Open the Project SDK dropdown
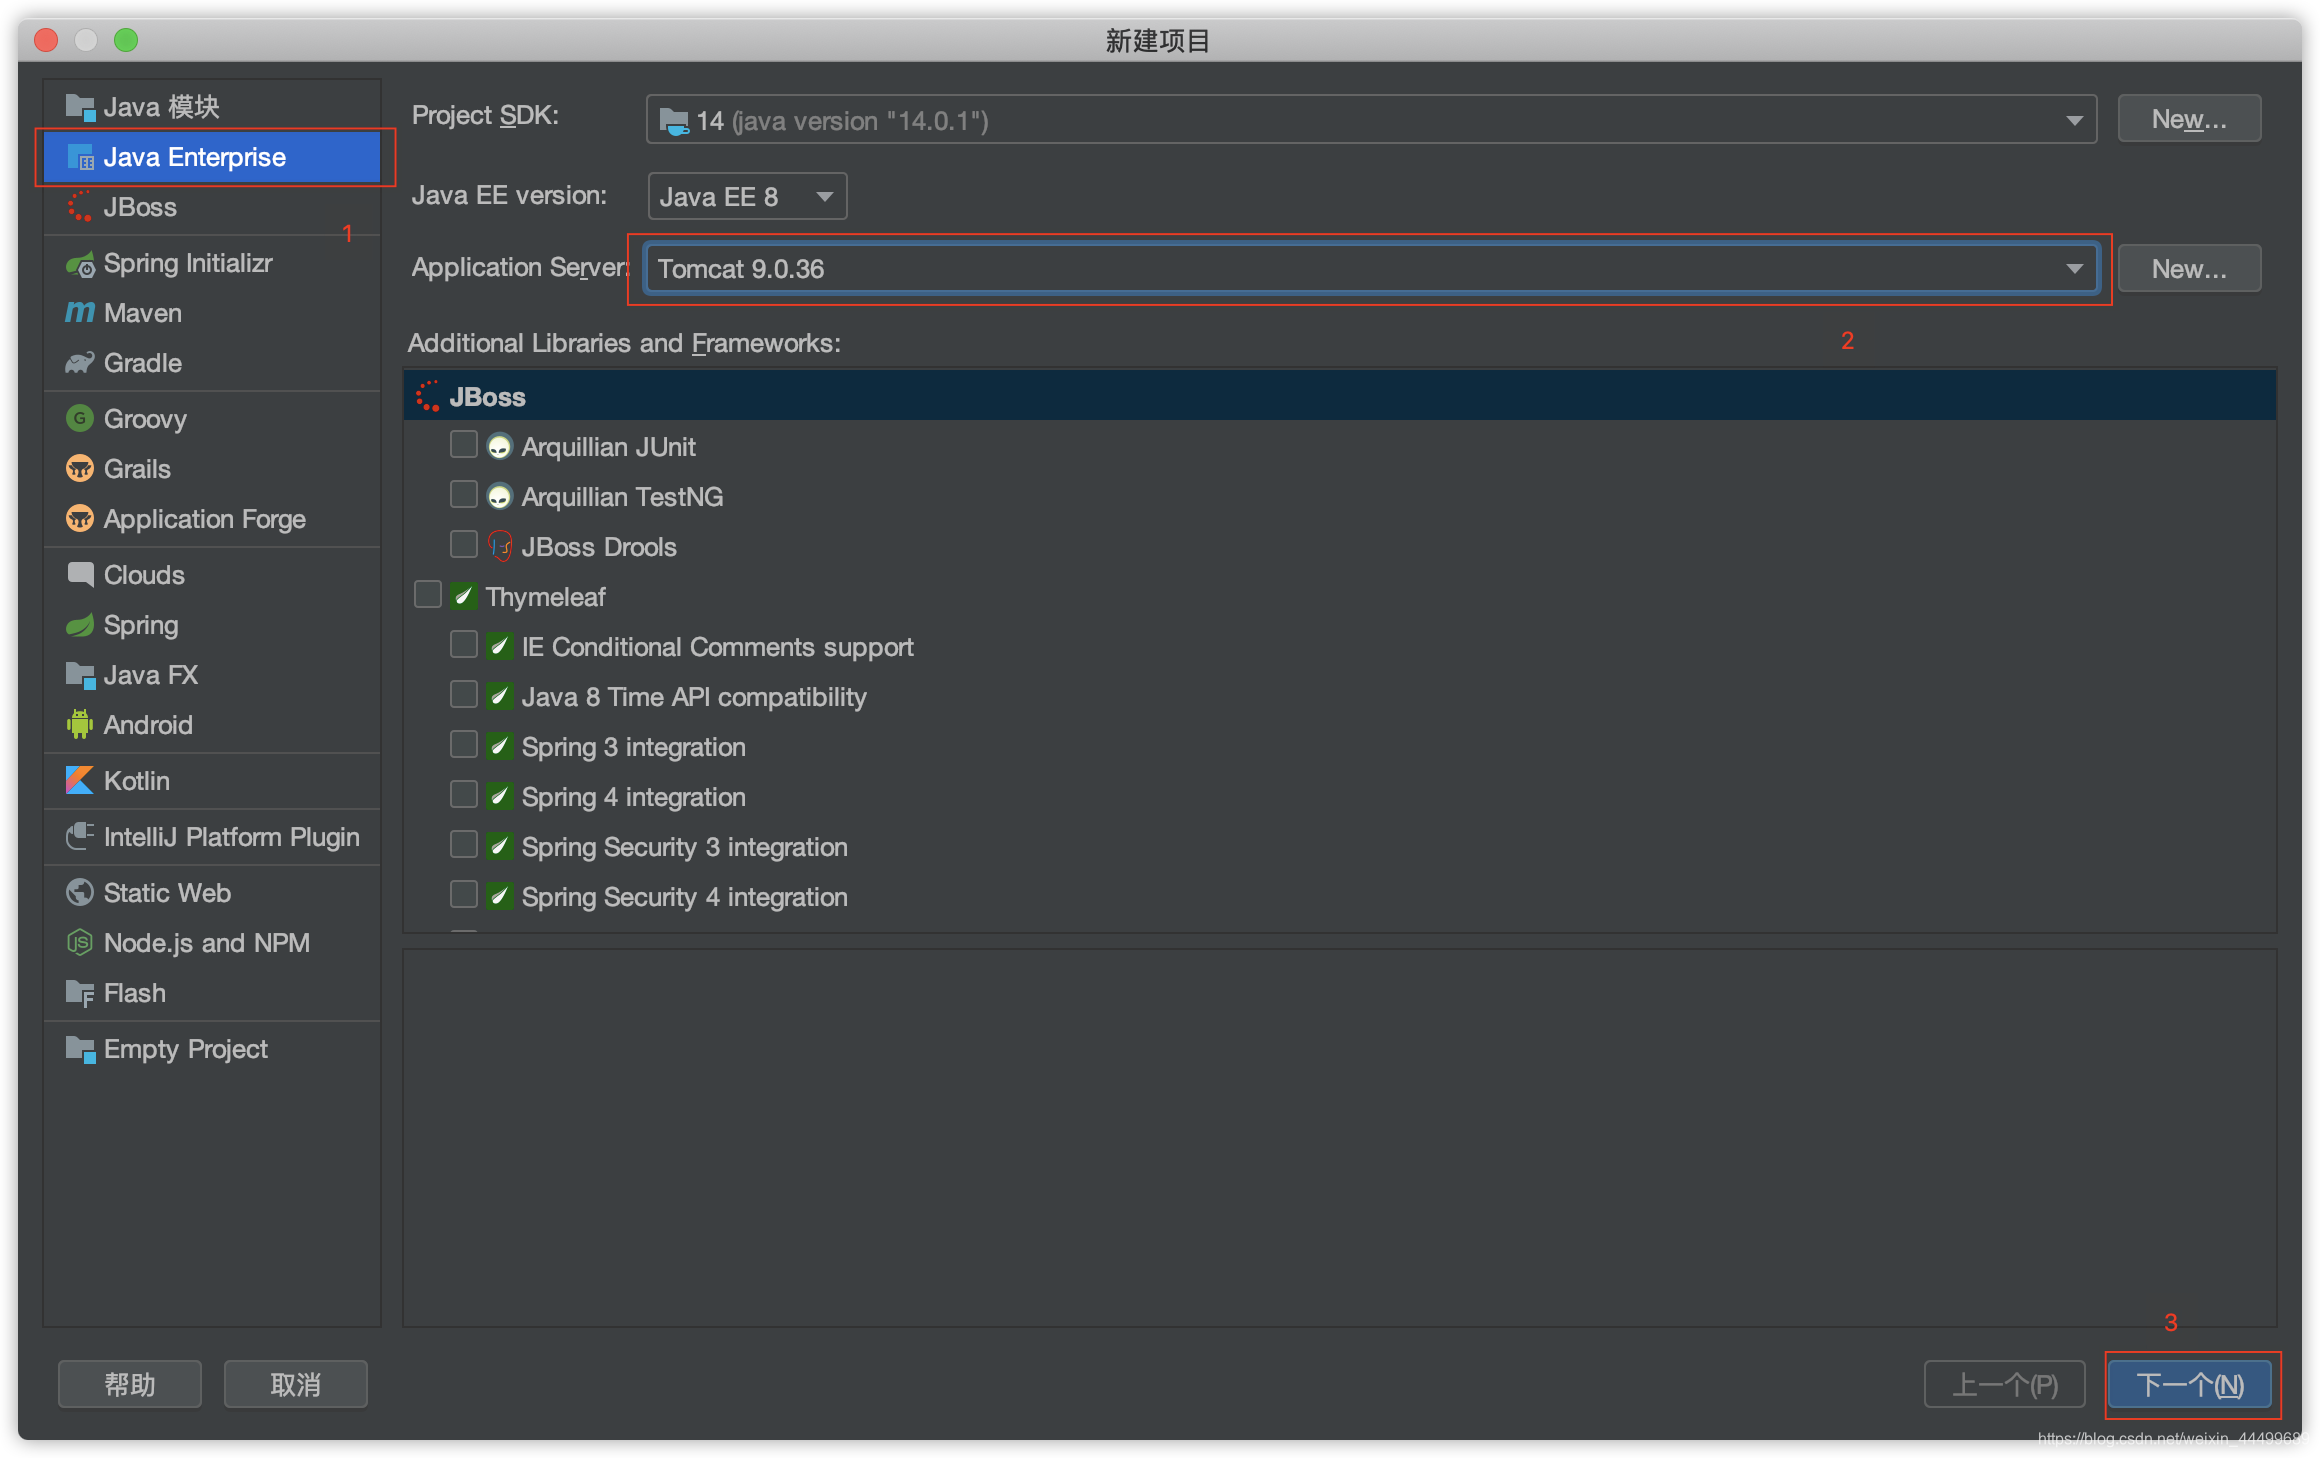 (1371, 120)
